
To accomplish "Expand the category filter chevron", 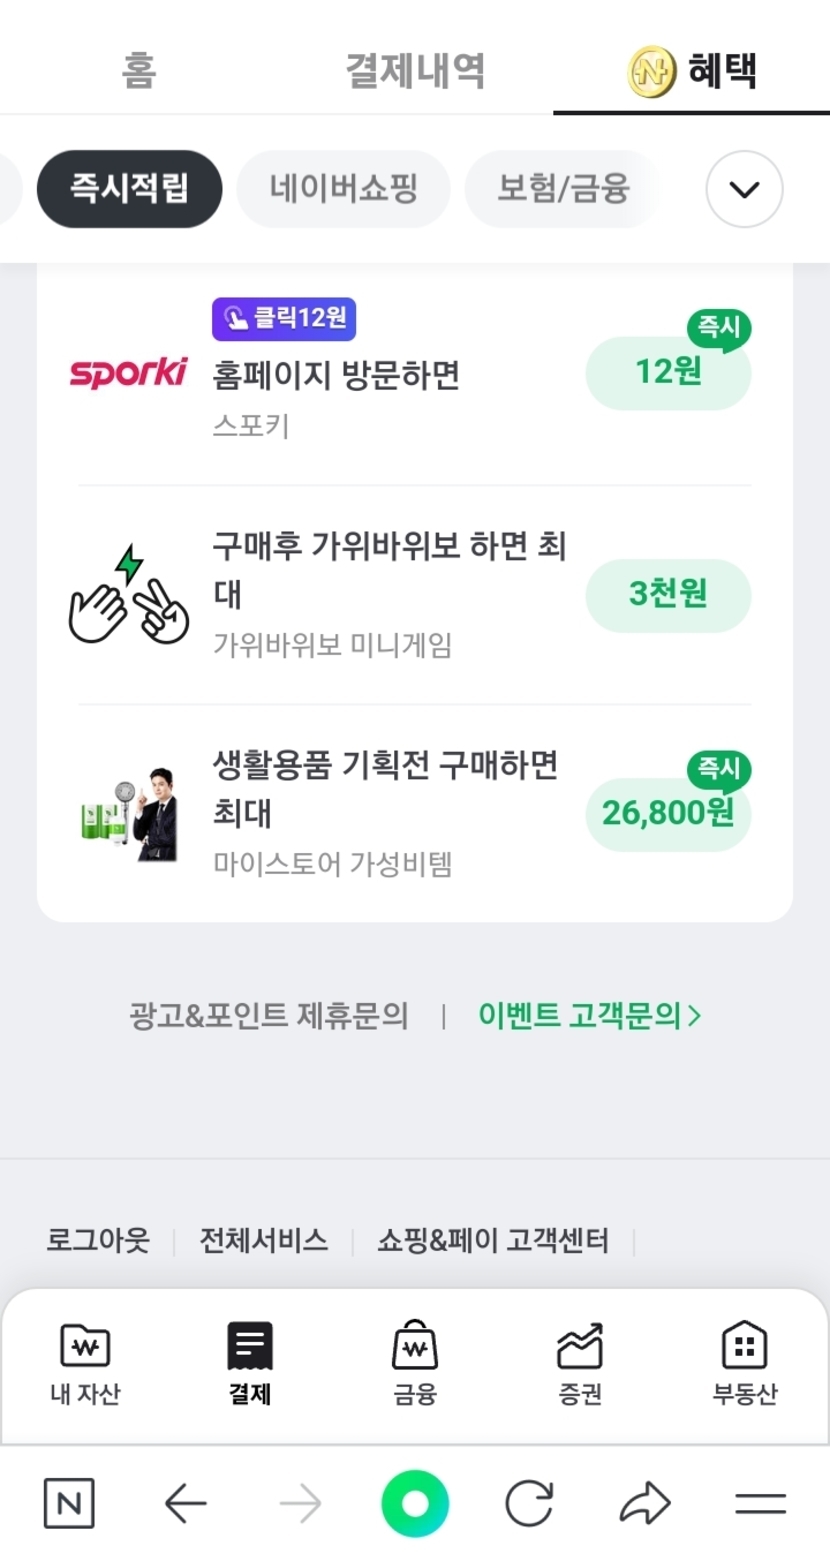I will [x=744, y=189].
